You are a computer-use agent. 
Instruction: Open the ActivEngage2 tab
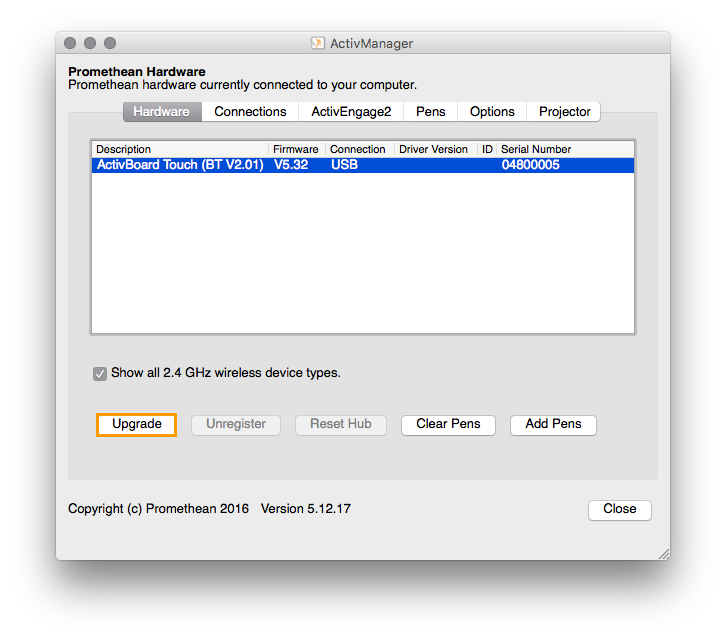(x=351, y=112)
